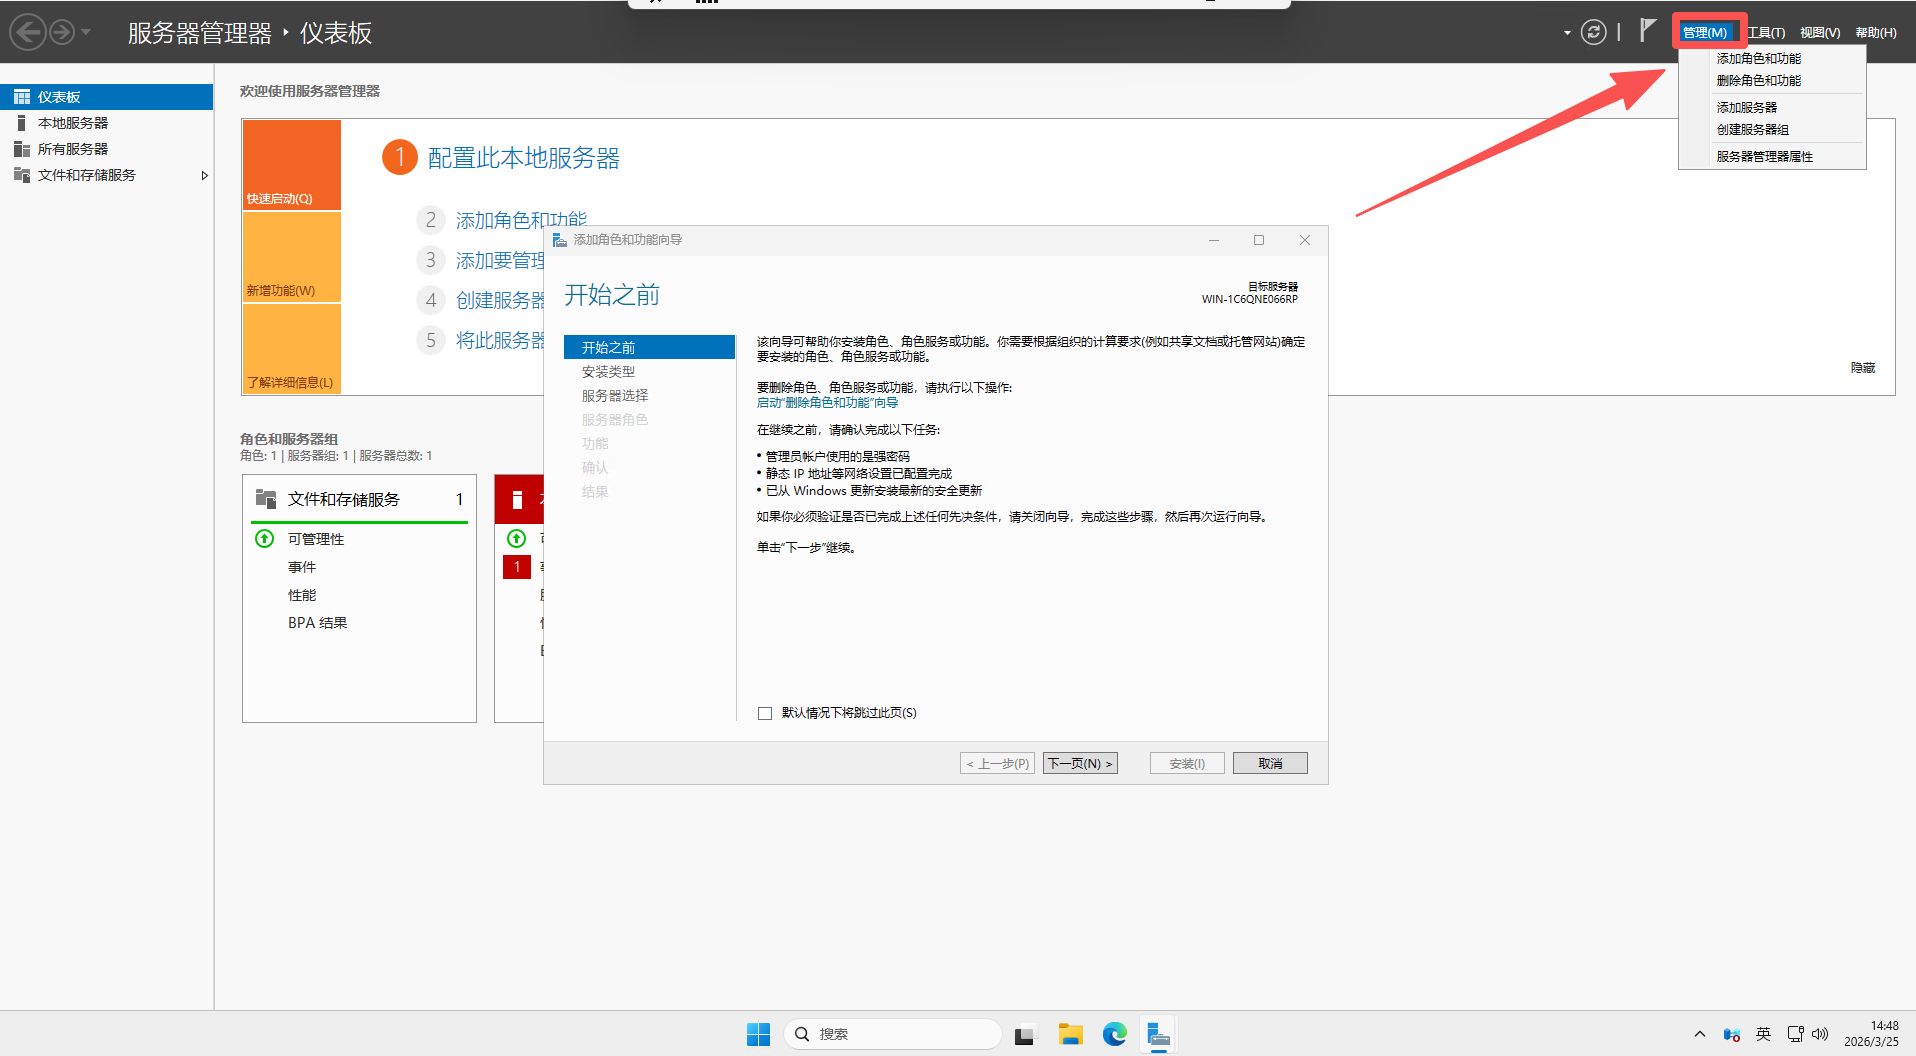The image size is (1916, 1056).
Task: Select the Local Server sidebar icon
Action: coord(21,123)
